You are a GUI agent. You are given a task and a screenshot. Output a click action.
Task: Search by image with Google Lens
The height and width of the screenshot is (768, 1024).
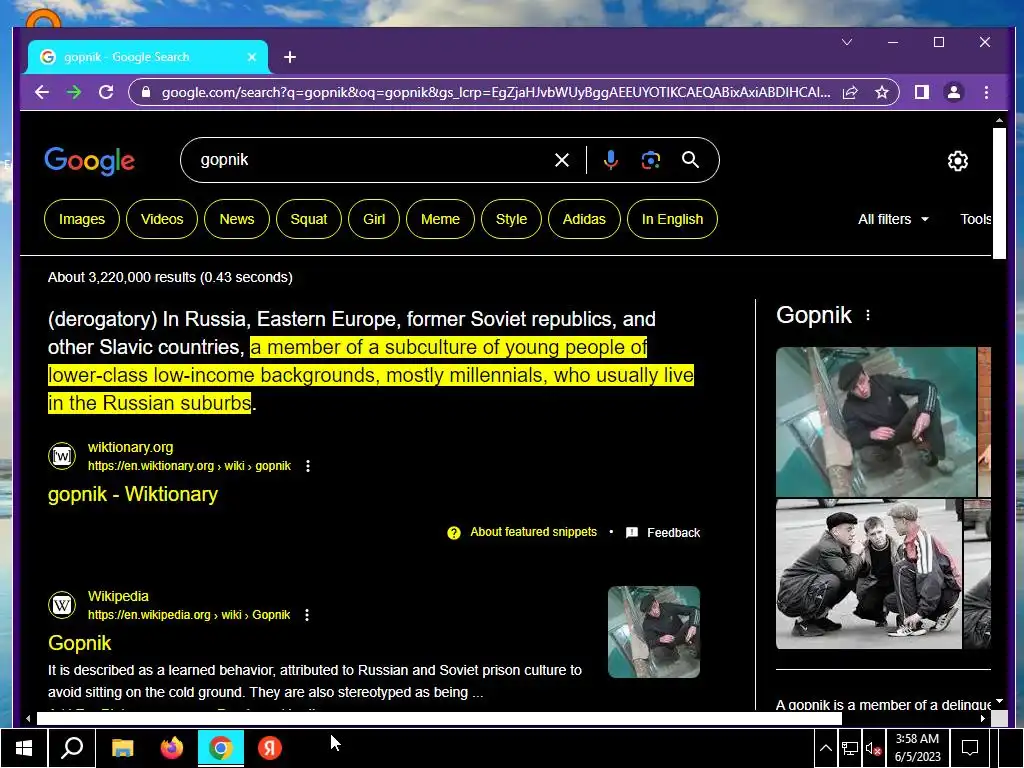650,160
